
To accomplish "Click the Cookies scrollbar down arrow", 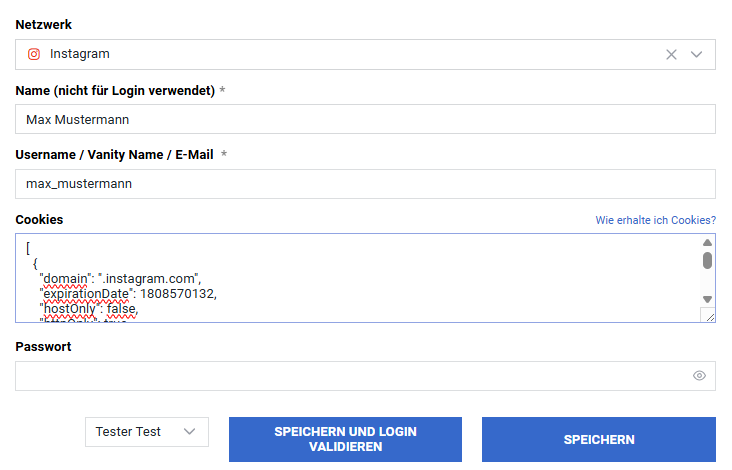I will 707,299.
